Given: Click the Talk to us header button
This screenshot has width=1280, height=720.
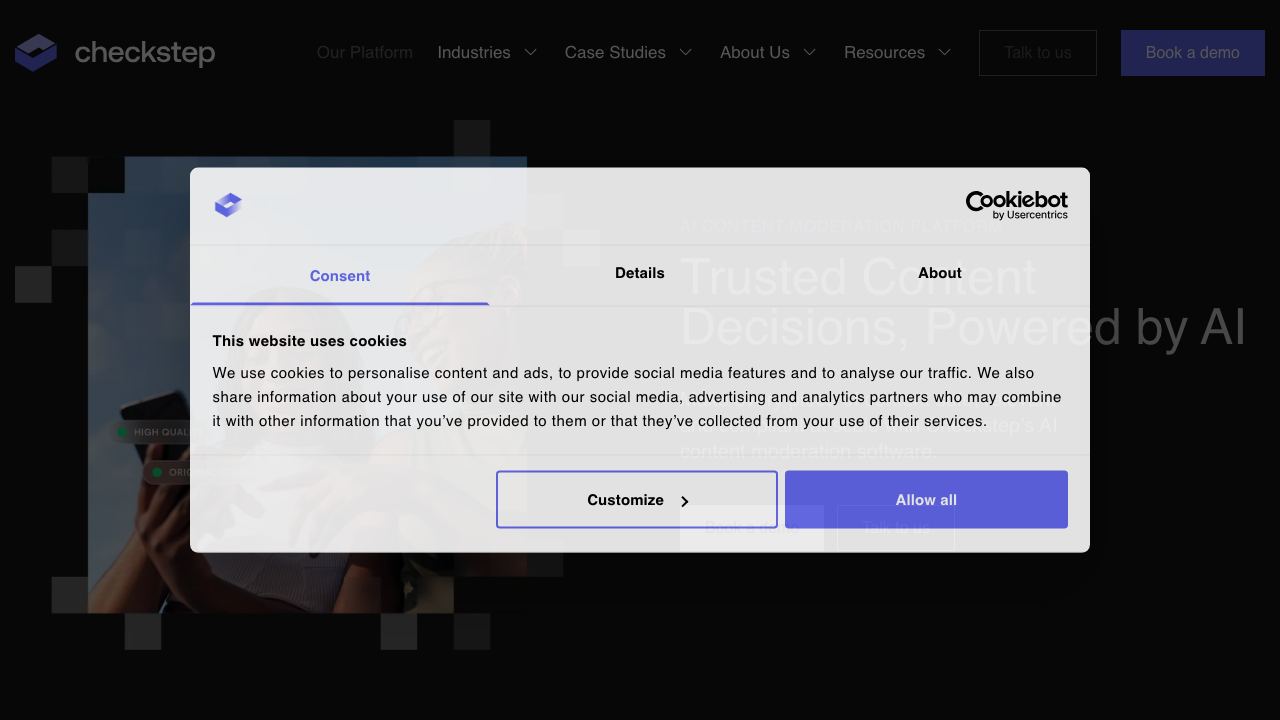Looking at the screenshot, I should tap(1038, 53).
